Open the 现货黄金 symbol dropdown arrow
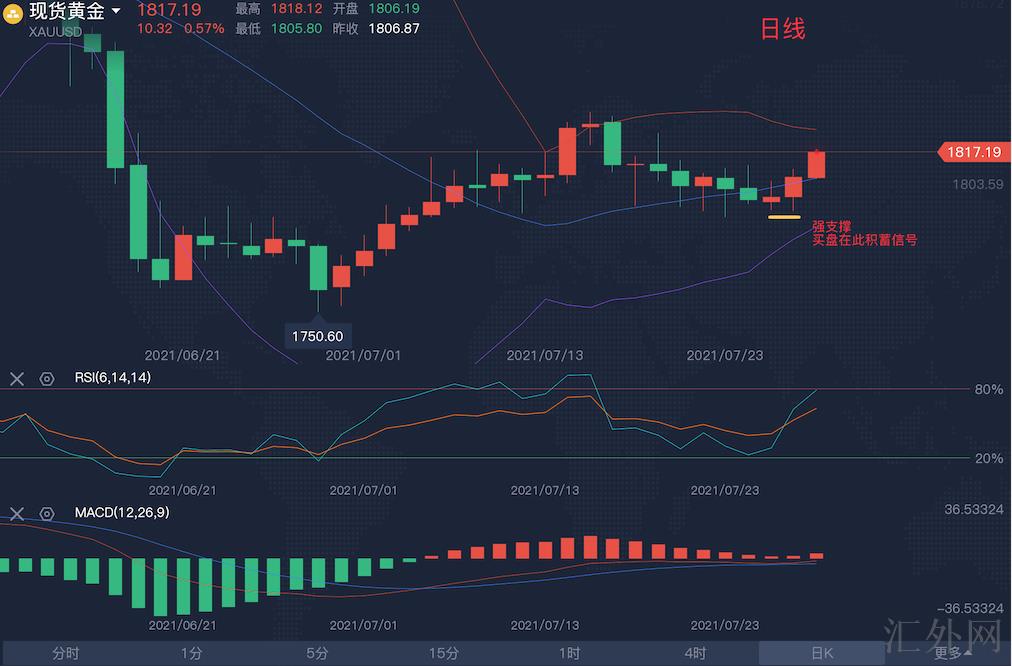Image resolution: width=1012 pixels, height=666 pixels. tap(117, 11)
